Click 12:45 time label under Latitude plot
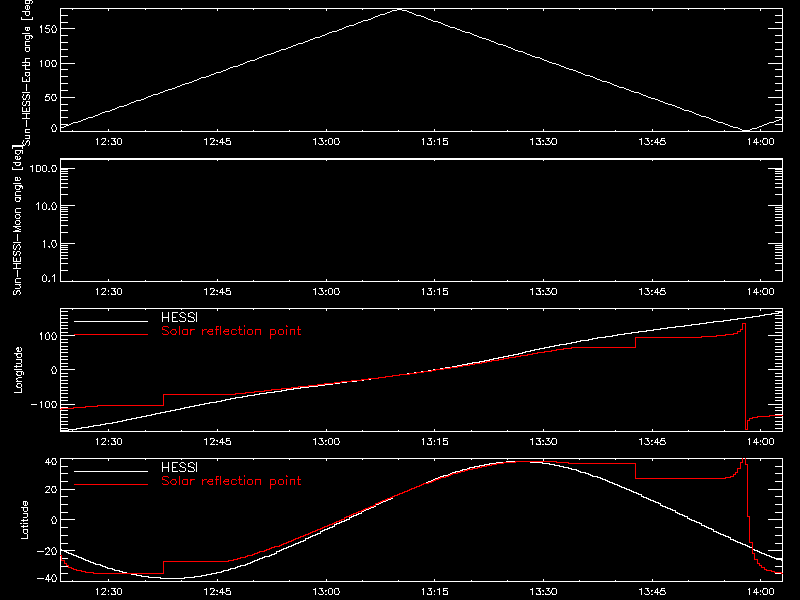The height and width of the screenshot is (600, 800). 217,592
